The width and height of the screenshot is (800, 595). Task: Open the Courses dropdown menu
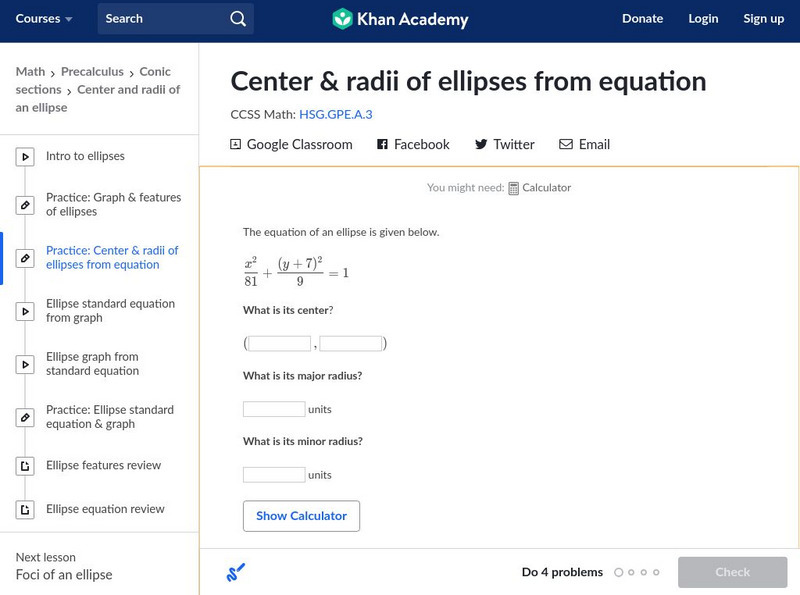[44, 19]
